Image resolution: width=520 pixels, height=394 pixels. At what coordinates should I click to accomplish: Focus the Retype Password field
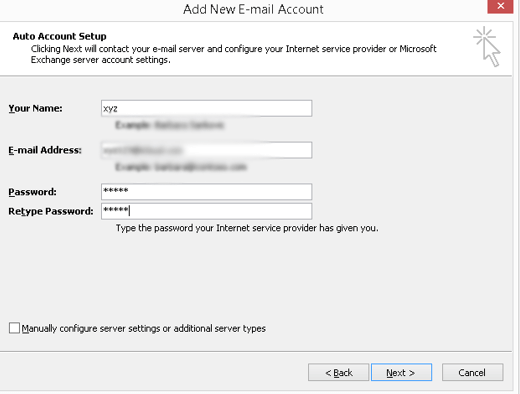[x=206, y=211]
